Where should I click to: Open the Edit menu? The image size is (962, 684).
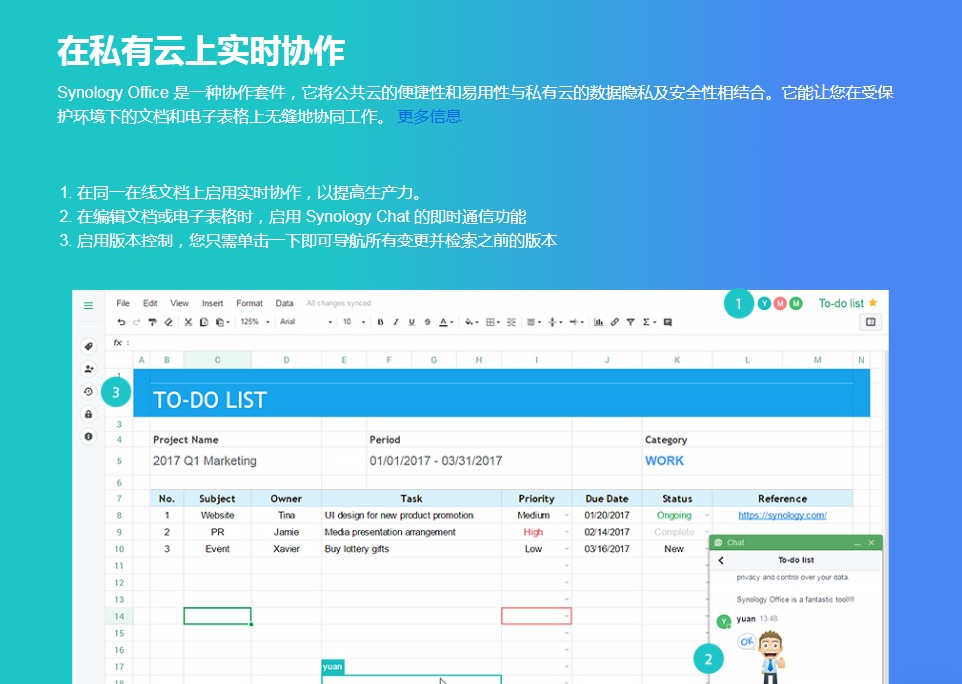pyautogui.click(x=150, y=303)
